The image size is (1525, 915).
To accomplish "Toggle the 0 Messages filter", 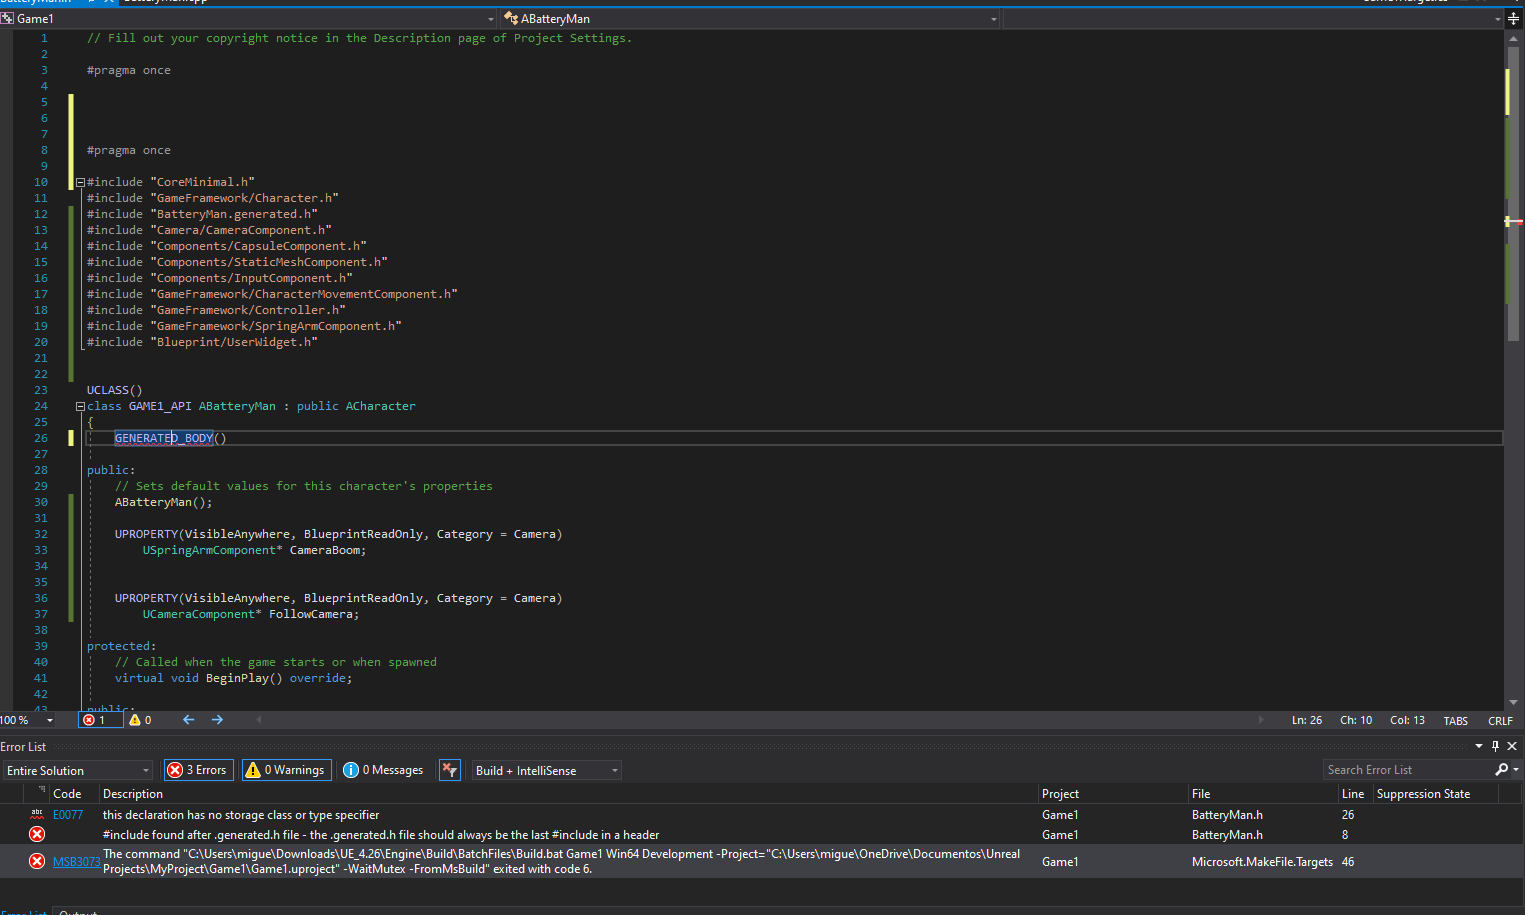I will (x=384, y=770).
